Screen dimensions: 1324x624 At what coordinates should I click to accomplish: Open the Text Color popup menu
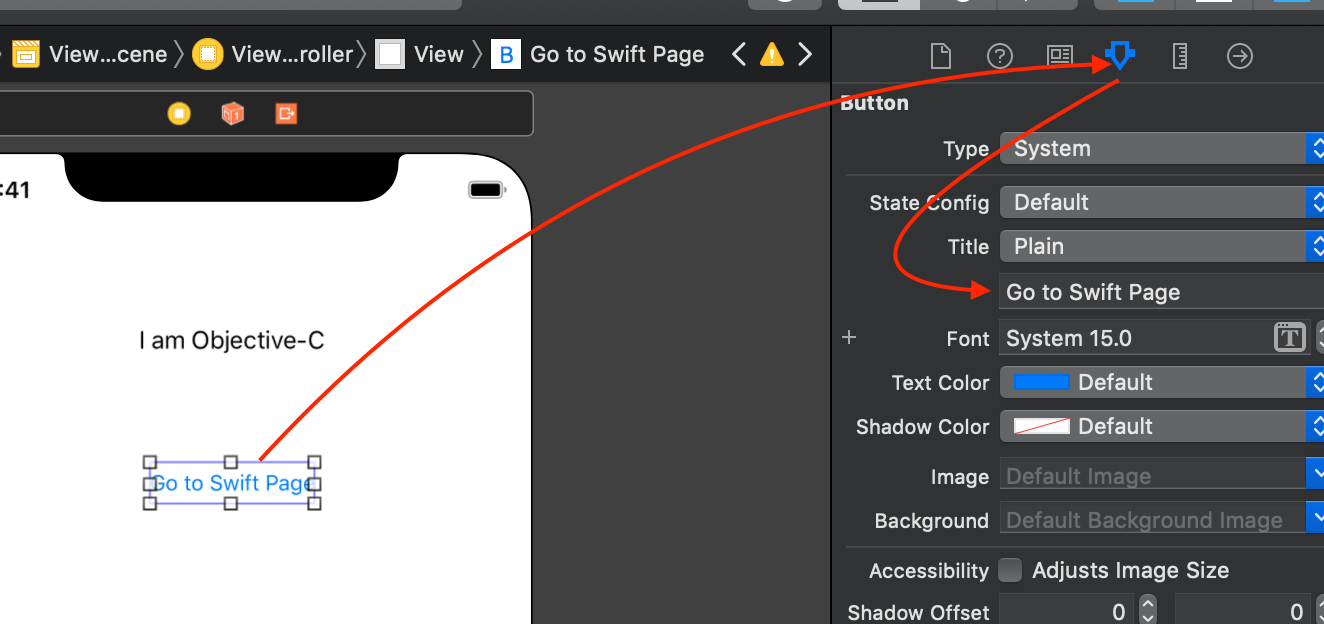pyautogui.click(x=1161, y=382)
